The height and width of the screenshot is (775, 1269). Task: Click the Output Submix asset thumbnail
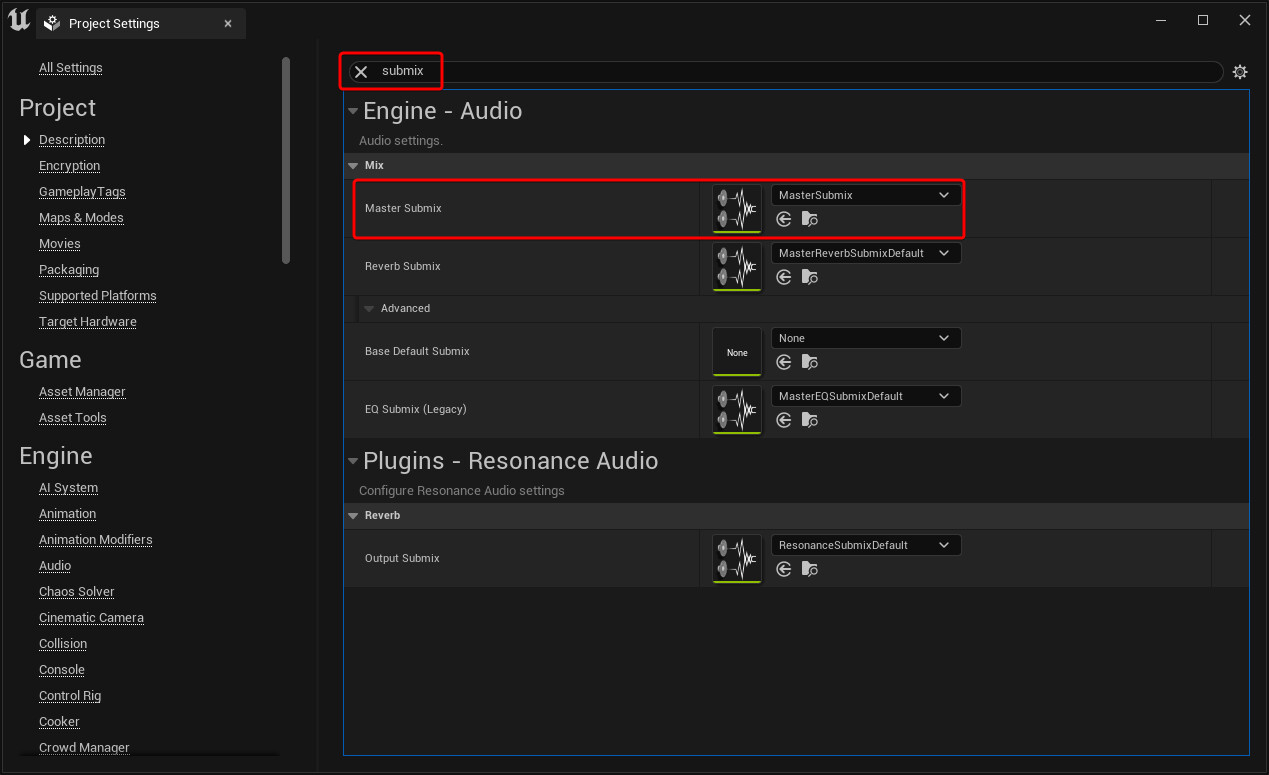737,558
